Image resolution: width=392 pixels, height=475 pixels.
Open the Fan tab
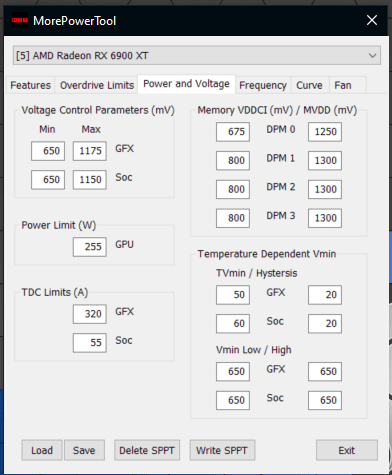pyautogui.click(x=347, y=85)
